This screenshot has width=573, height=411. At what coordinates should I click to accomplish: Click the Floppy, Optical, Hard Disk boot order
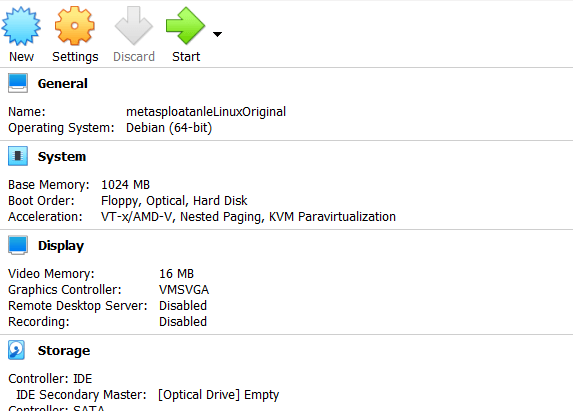(174, 201)
